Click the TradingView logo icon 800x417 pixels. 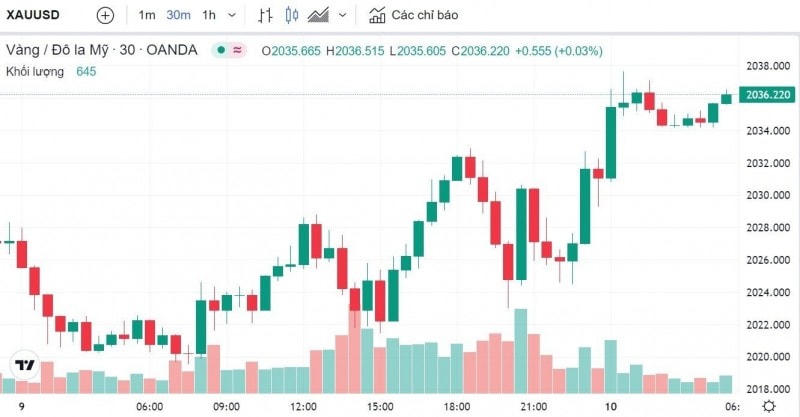tap(24, 365)
